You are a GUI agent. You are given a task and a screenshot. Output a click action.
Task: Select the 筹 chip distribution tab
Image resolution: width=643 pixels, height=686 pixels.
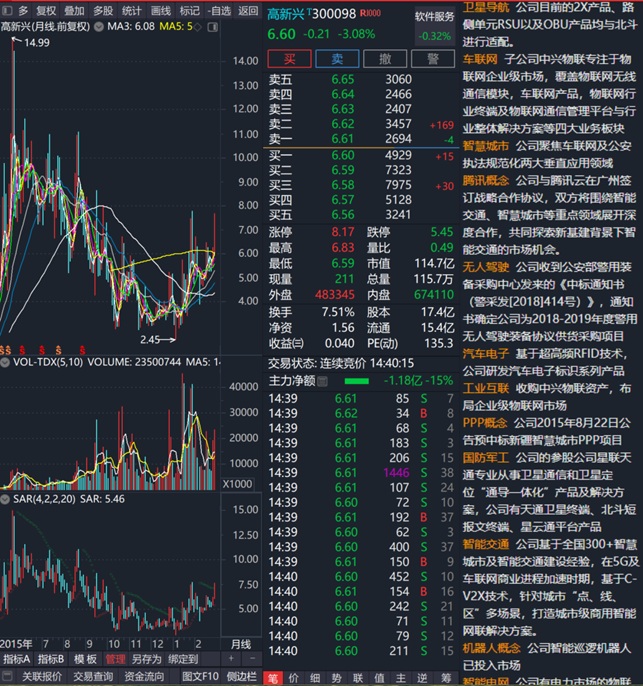(x=445, y=679)
